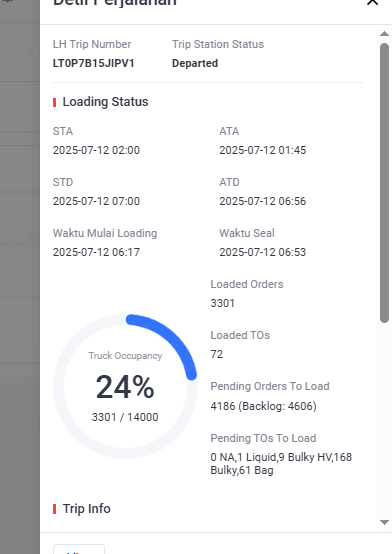
Task: Click the Waktu Seal time value
Action: [x=263, y=252]
